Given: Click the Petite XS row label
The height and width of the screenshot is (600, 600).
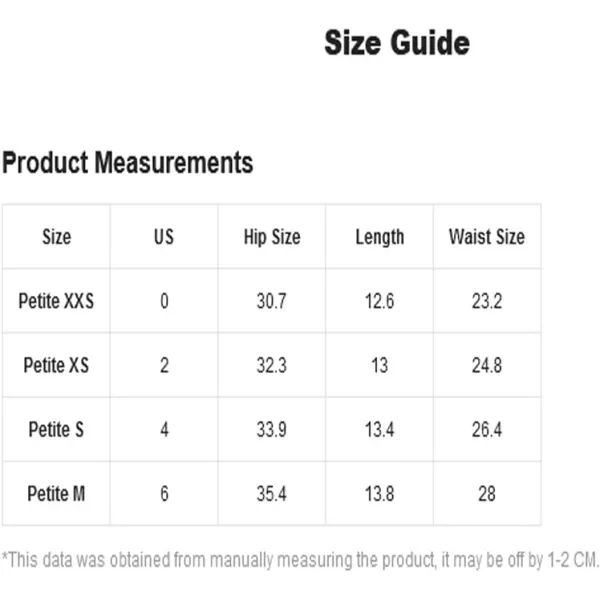Looking at the screenshot, I should tap(56, 365).
